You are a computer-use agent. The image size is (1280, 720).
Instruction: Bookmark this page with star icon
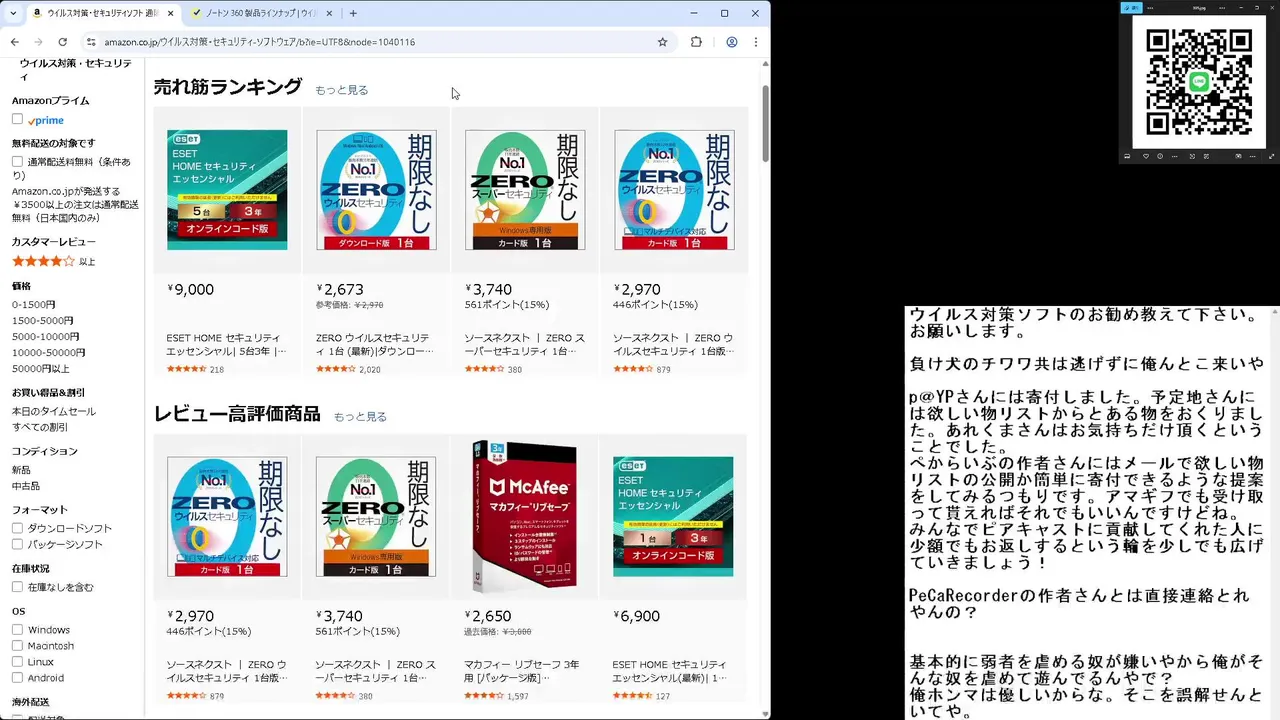pos(662,42)
